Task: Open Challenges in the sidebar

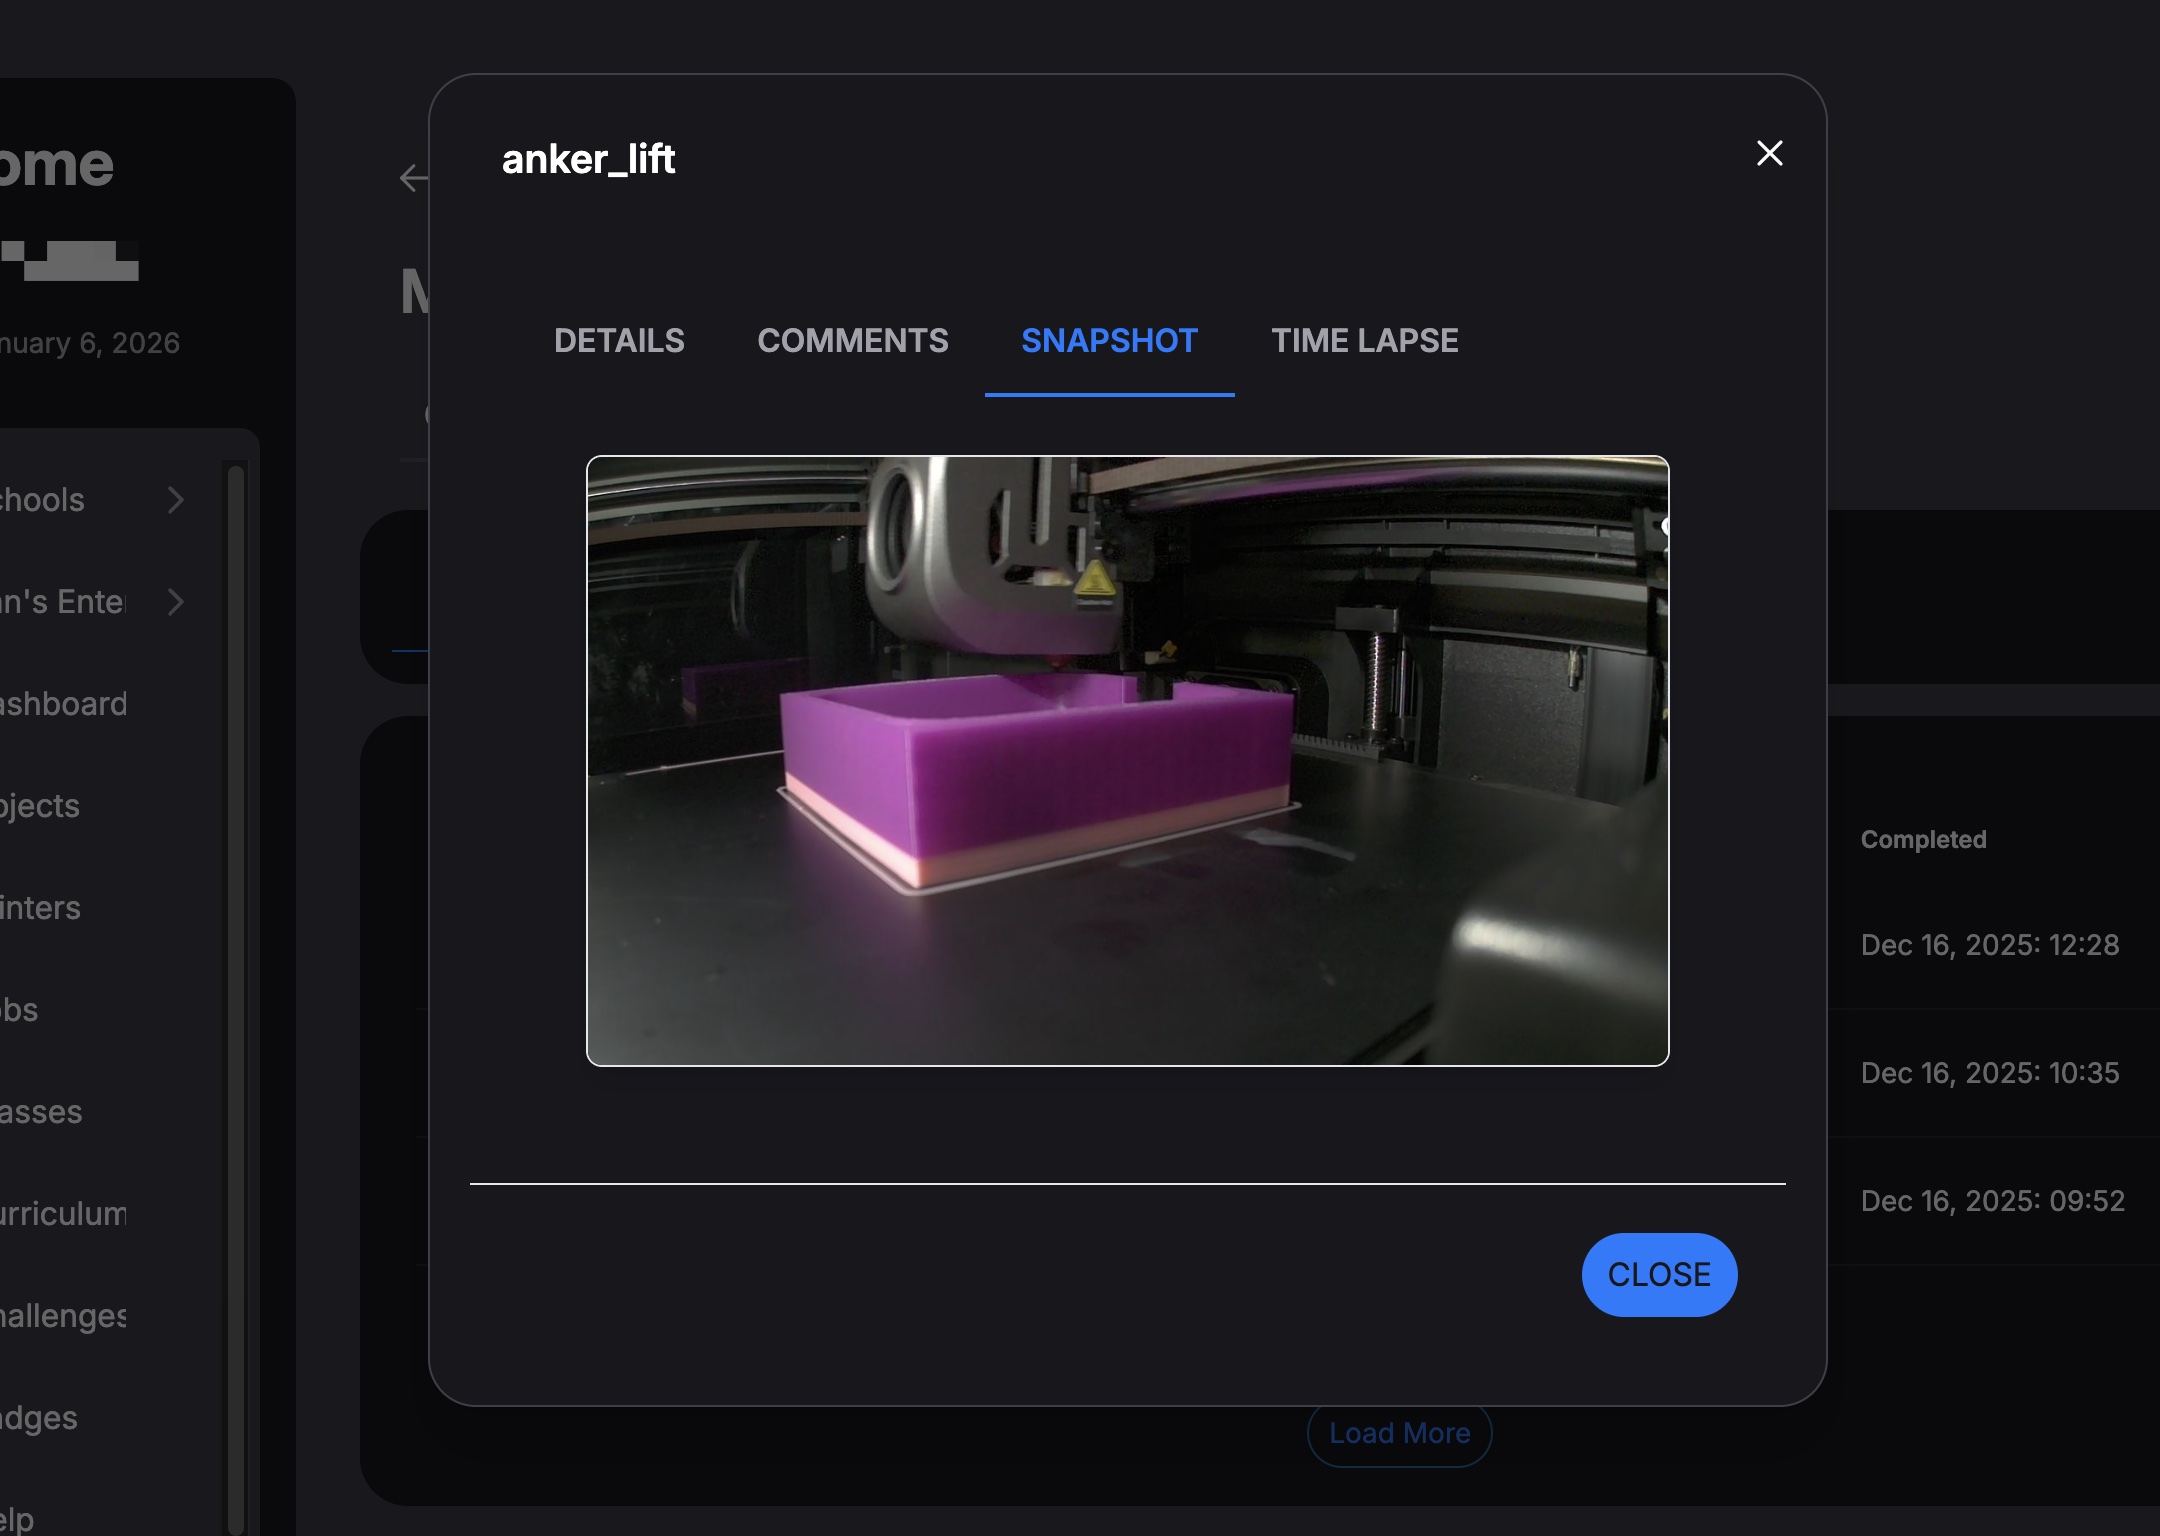Action: [64, 1316]
